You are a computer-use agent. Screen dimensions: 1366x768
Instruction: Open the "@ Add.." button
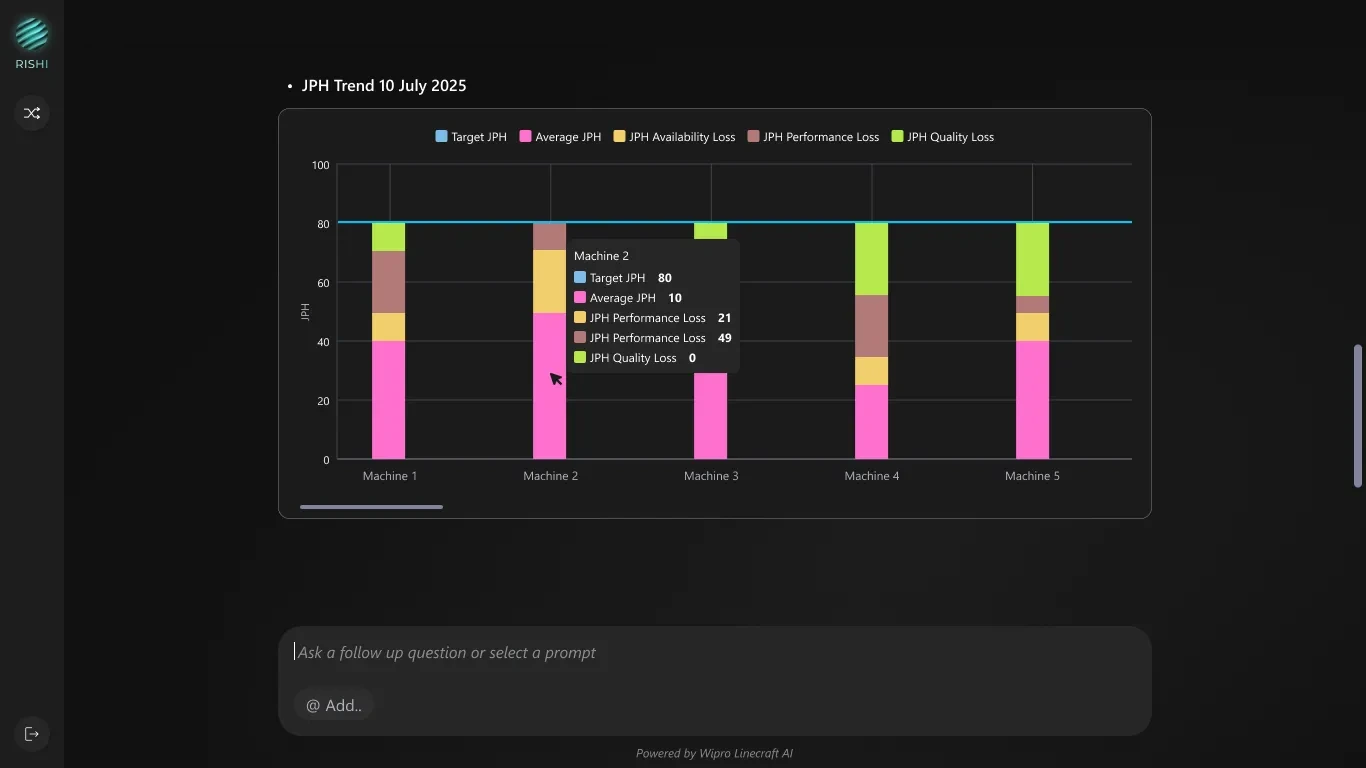point(334,705)
